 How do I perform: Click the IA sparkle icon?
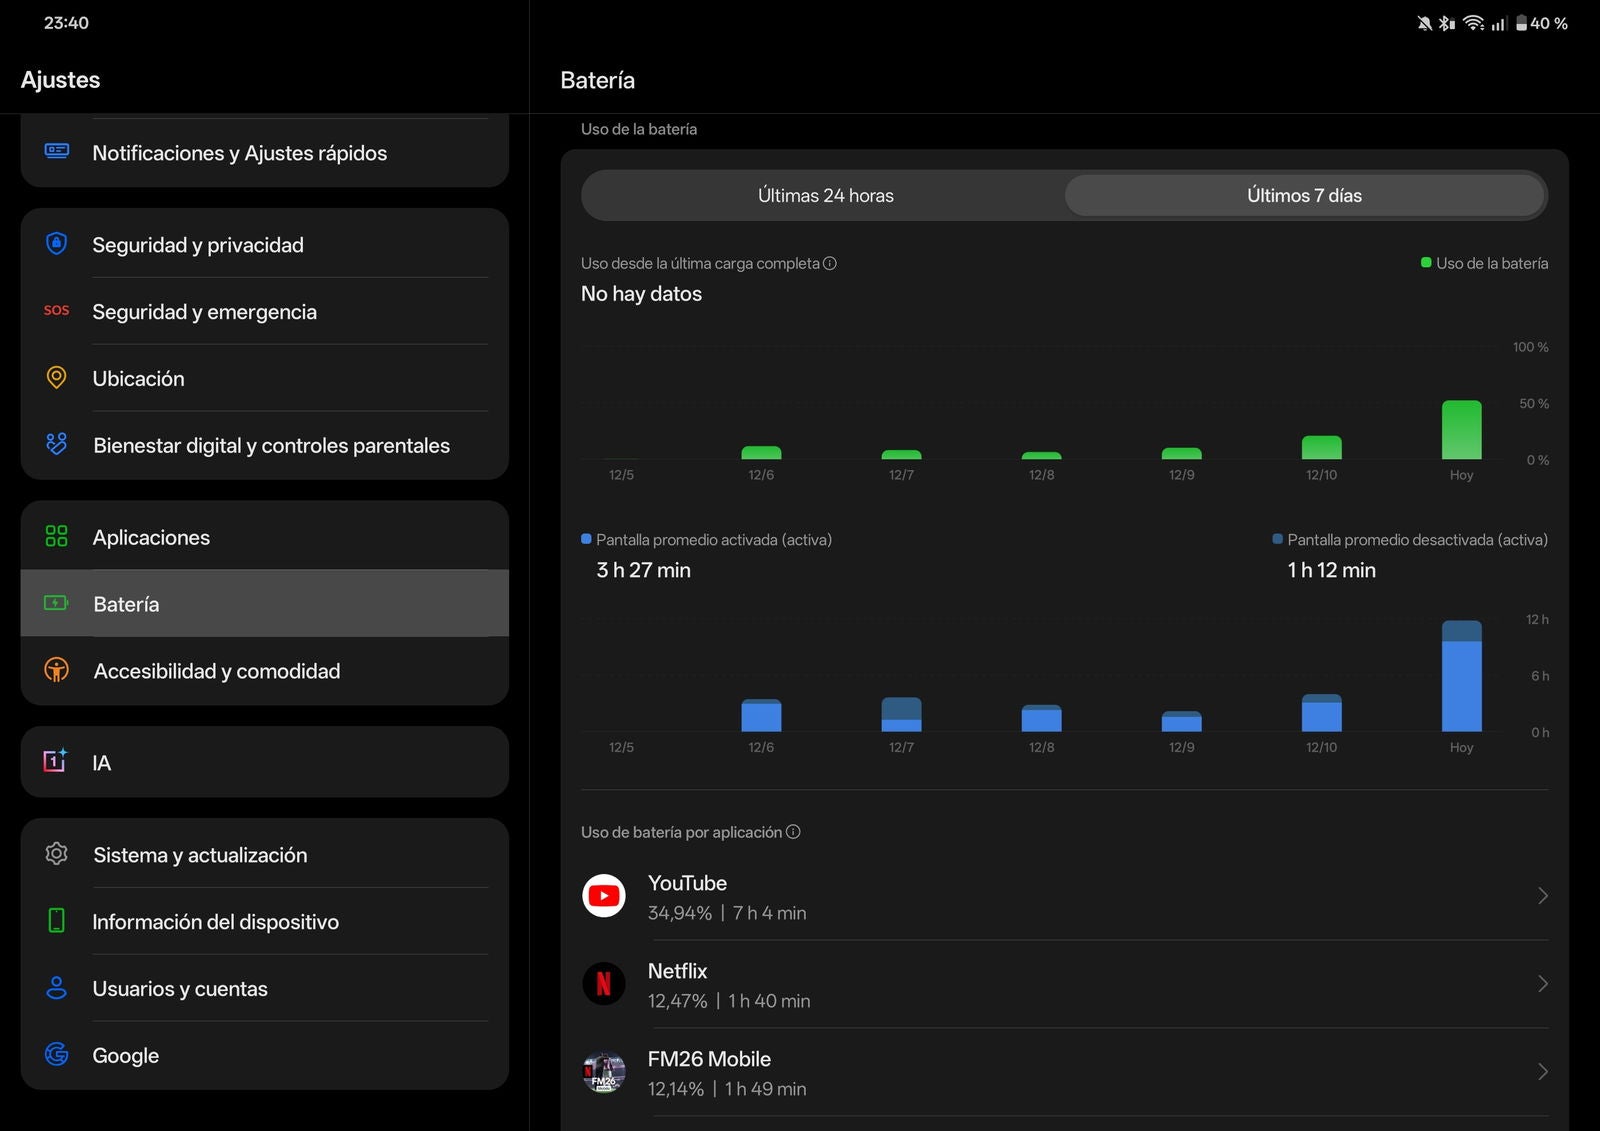(56, 762)
